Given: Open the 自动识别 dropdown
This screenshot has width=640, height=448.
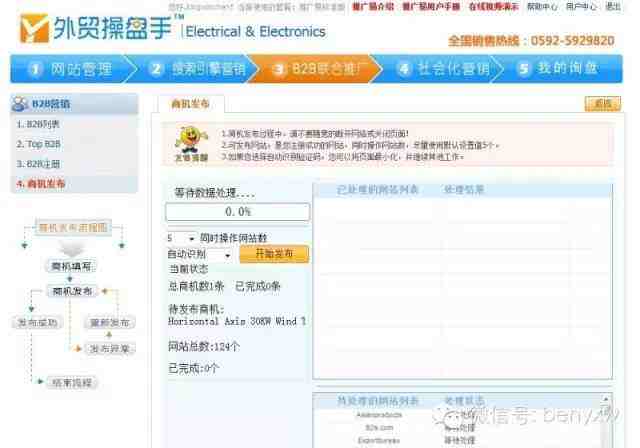Looking at the screenshot, I should pyautogui.click(x=199, y=255).
